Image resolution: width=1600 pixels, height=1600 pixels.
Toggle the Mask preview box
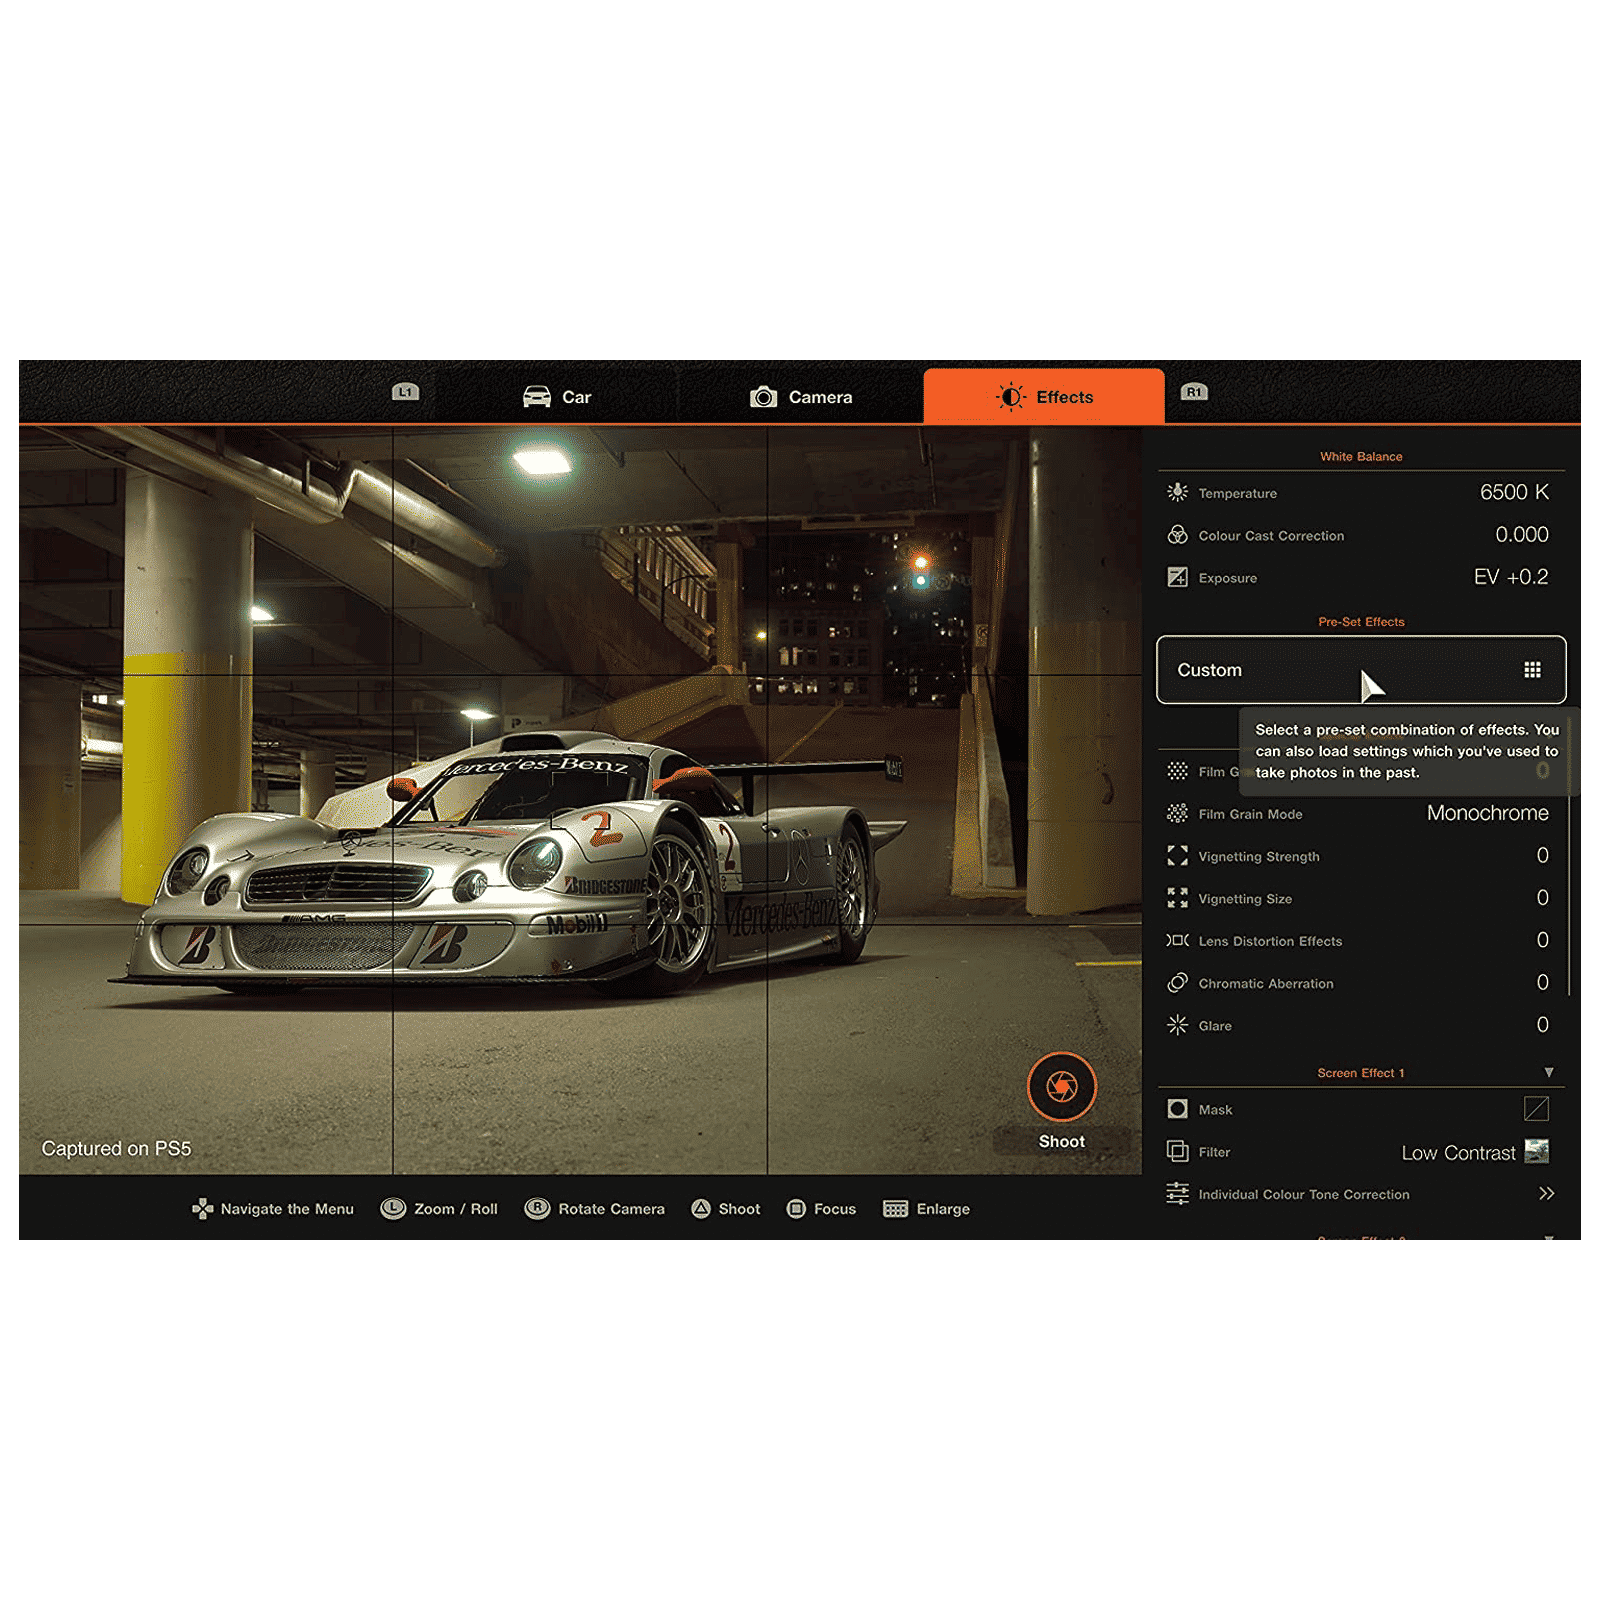pos(1535,1108)
